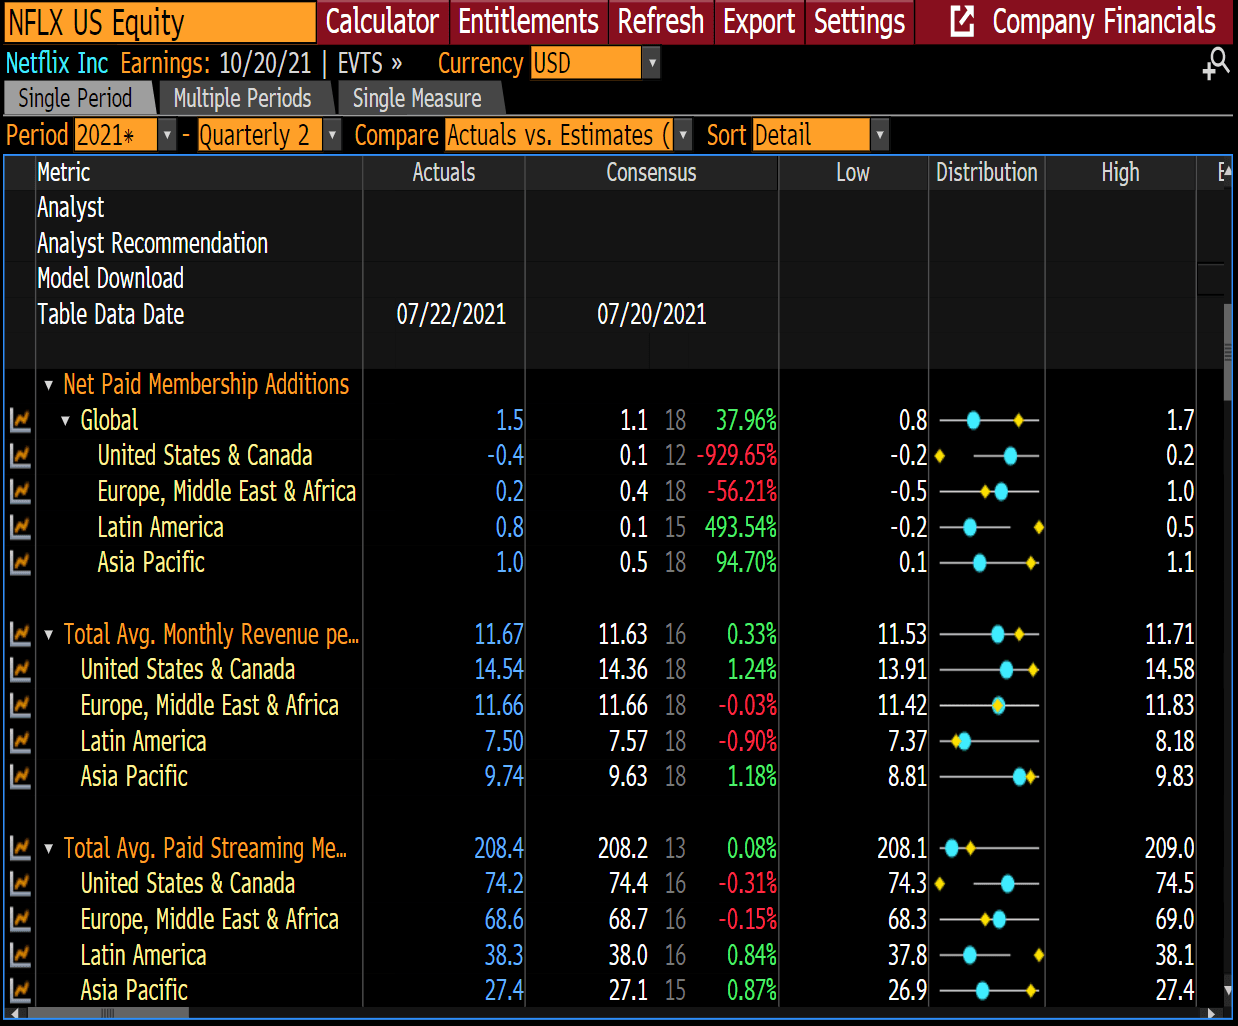The width and height of the screenshot is (1238, 1026).
Task: Open the Currency dropdown
Action: pos(651,62)
